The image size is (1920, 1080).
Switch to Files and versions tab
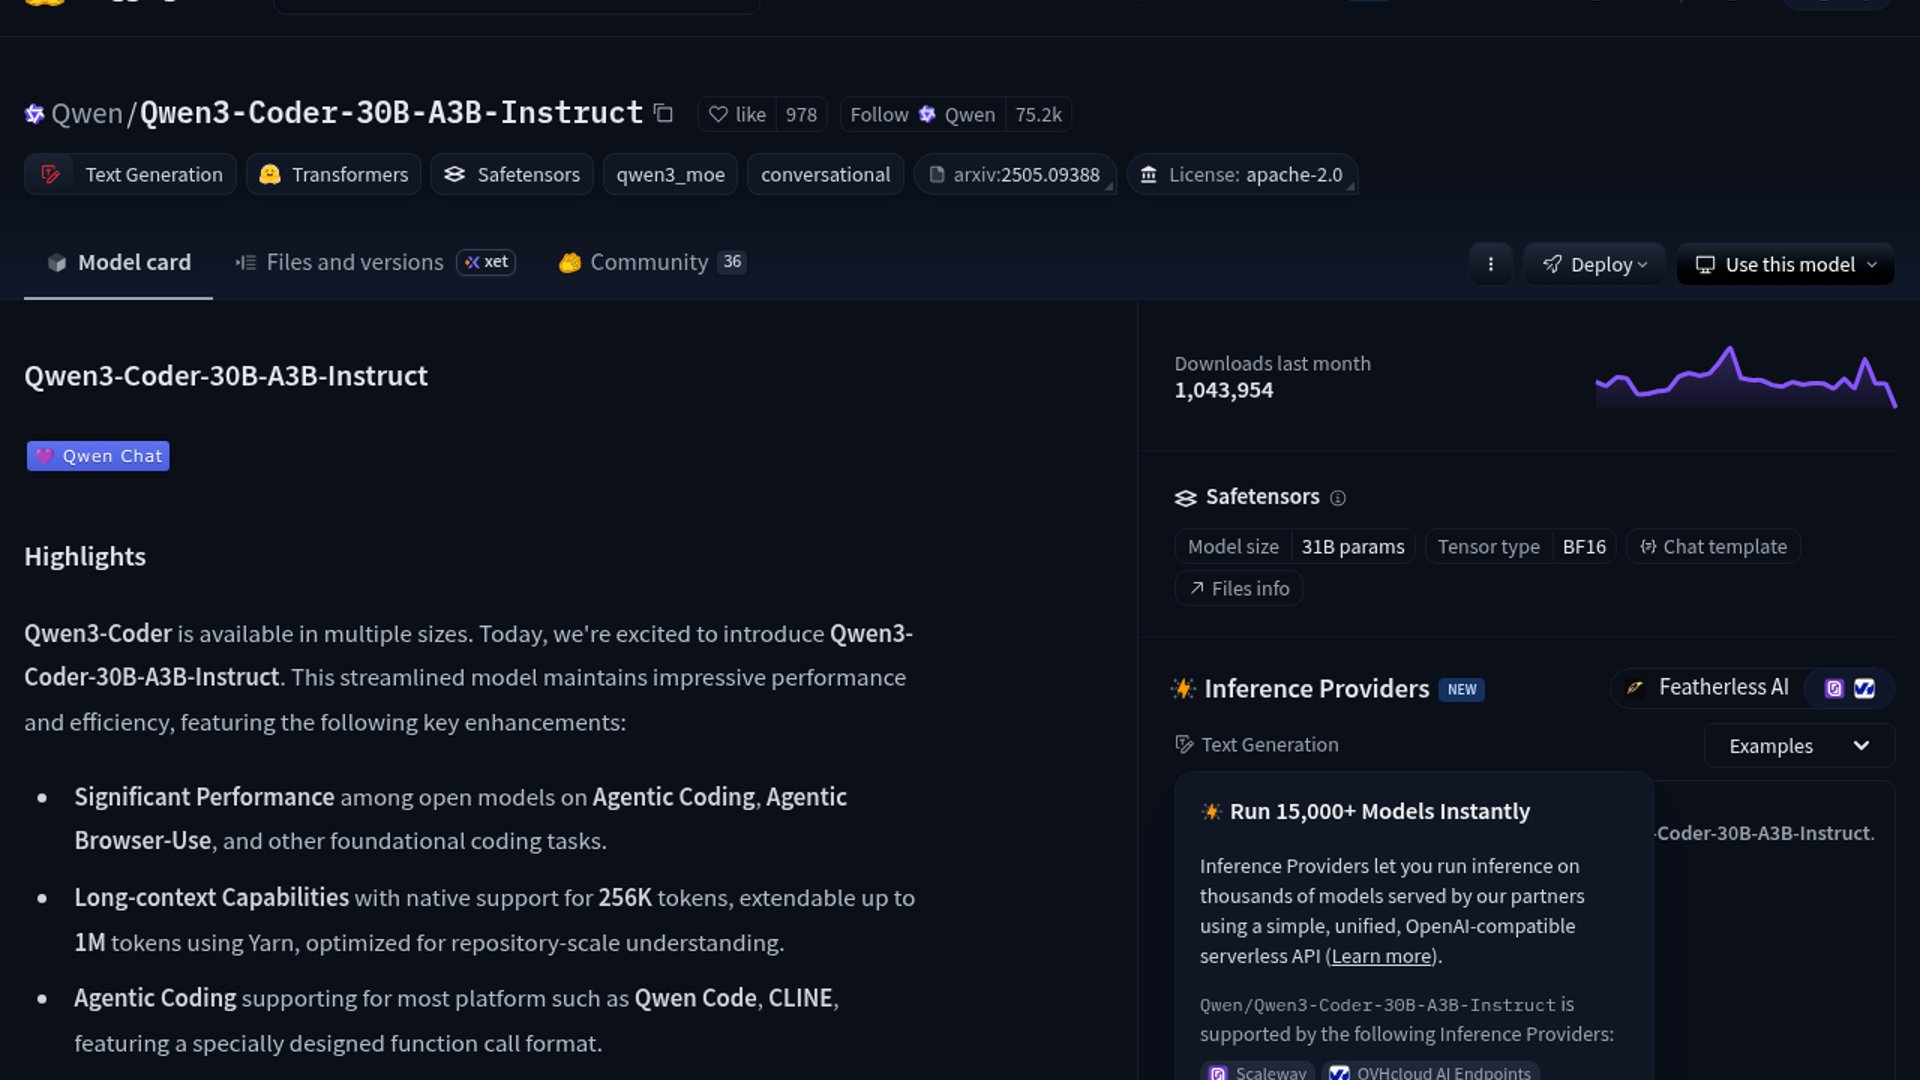354,262
